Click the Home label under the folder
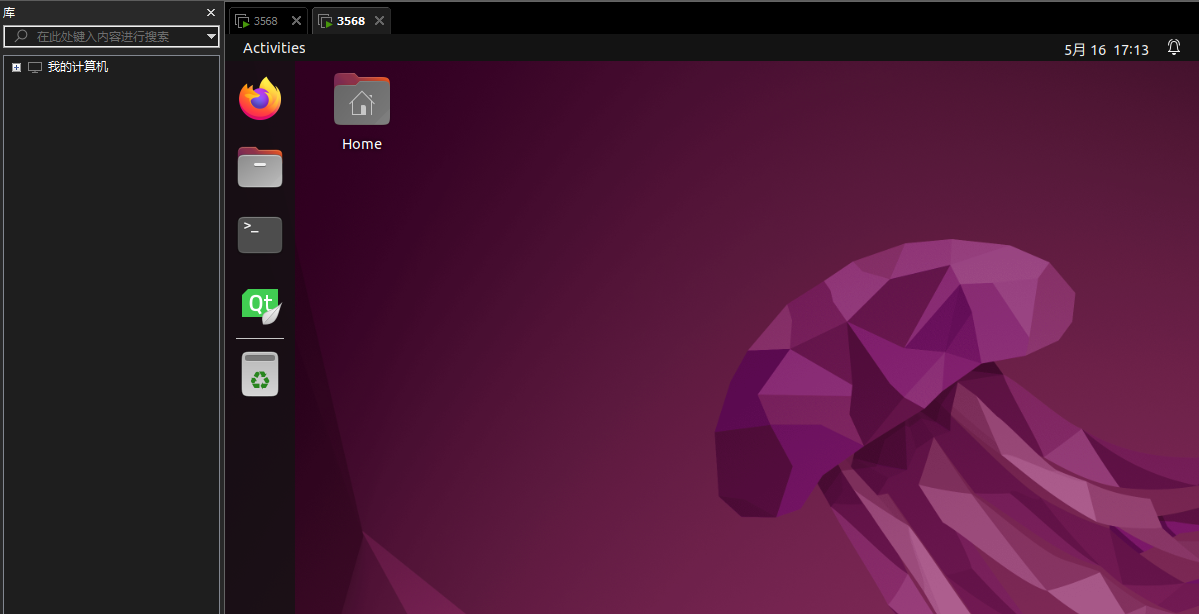Image resolution: width=1199 pixels, height=614 pixels. click(362, 144)
